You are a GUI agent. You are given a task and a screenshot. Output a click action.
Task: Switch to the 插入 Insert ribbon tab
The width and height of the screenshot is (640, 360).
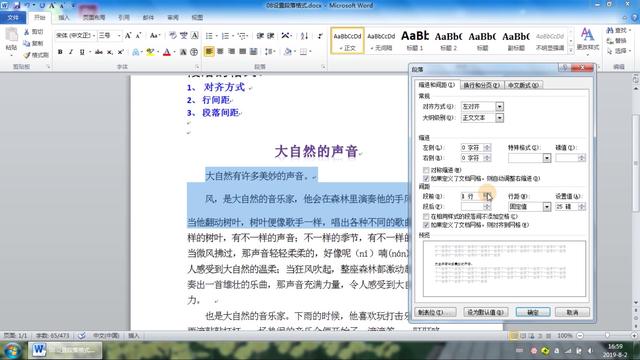(64, 18)
